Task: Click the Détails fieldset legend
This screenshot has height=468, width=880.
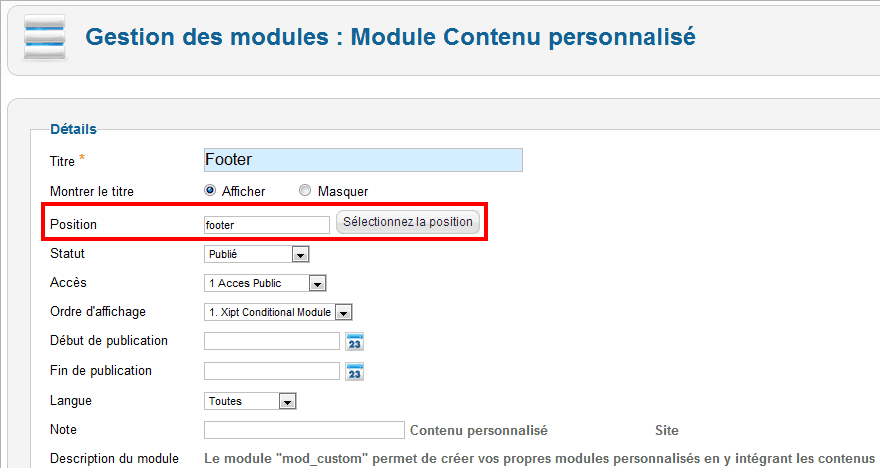Action: [74, 129]
